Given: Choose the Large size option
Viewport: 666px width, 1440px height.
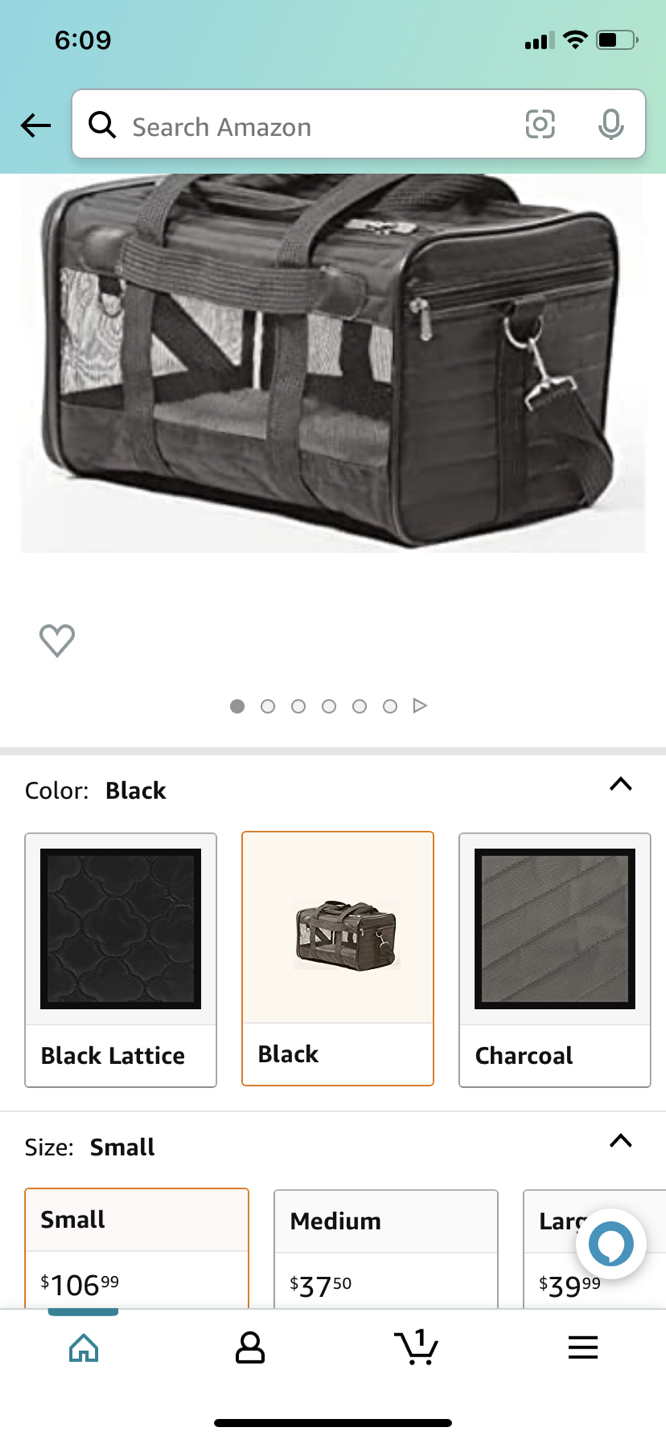Looking at the screenshot, I should tap(594, 1249).
